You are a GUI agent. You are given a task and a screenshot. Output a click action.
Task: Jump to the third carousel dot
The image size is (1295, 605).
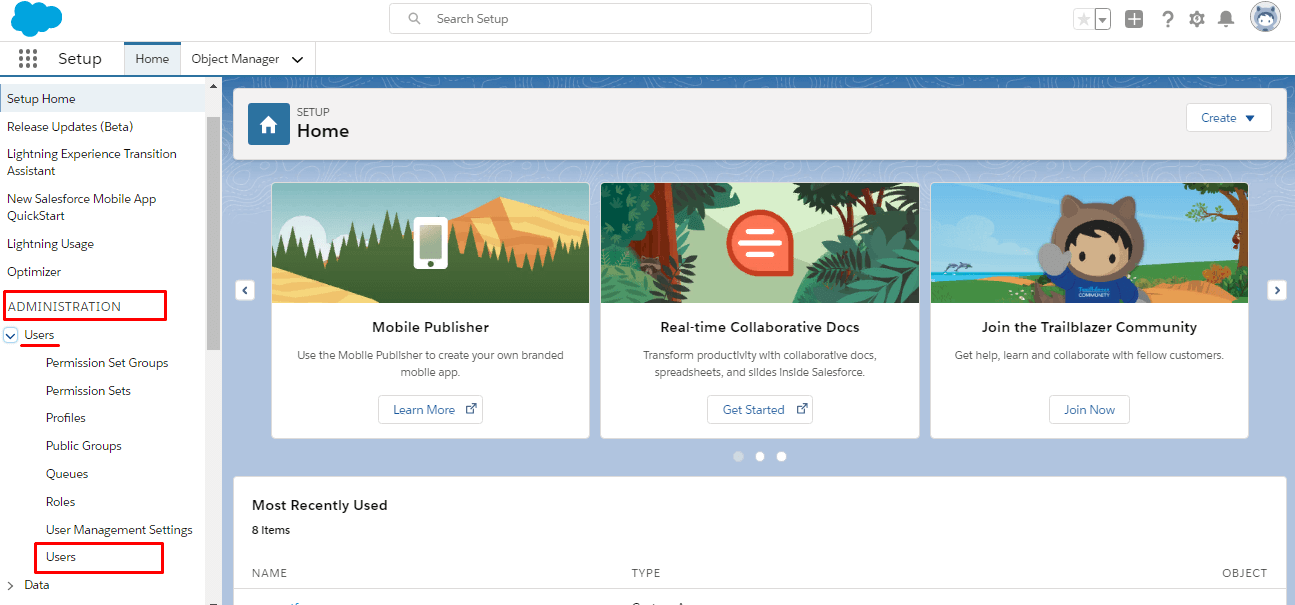[781, 456]
